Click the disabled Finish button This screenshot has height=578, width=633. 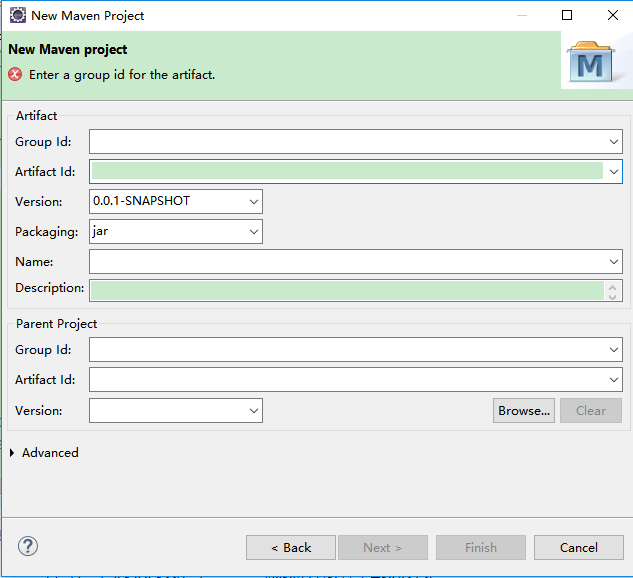click(481, 548)
